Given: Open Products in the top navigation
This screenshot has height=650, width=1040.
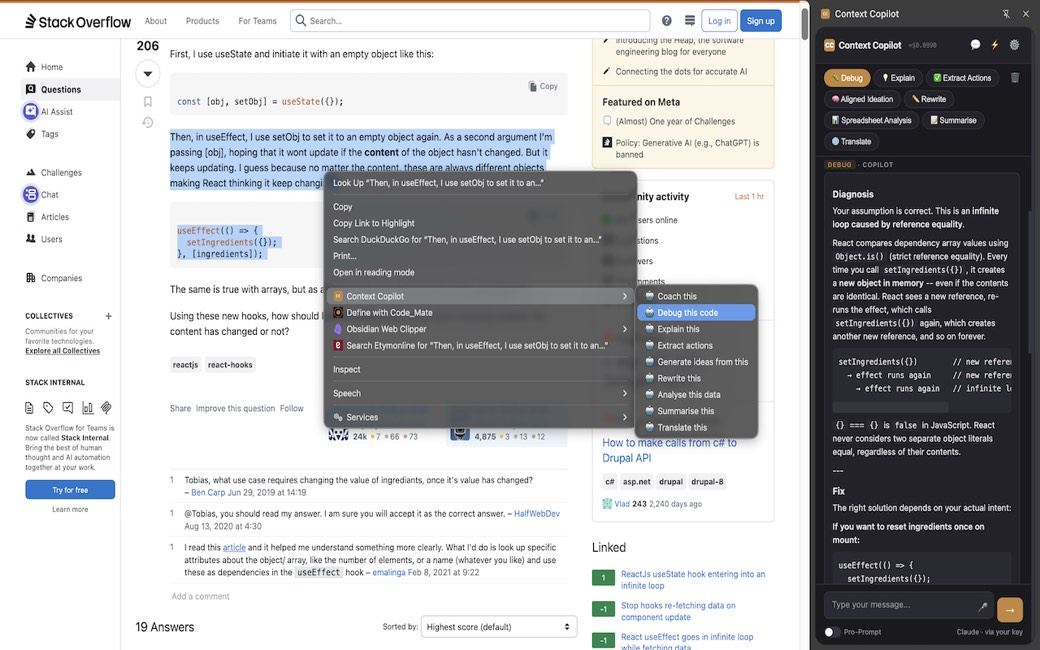Looking at the screenshot, I should tap(202, 21).
